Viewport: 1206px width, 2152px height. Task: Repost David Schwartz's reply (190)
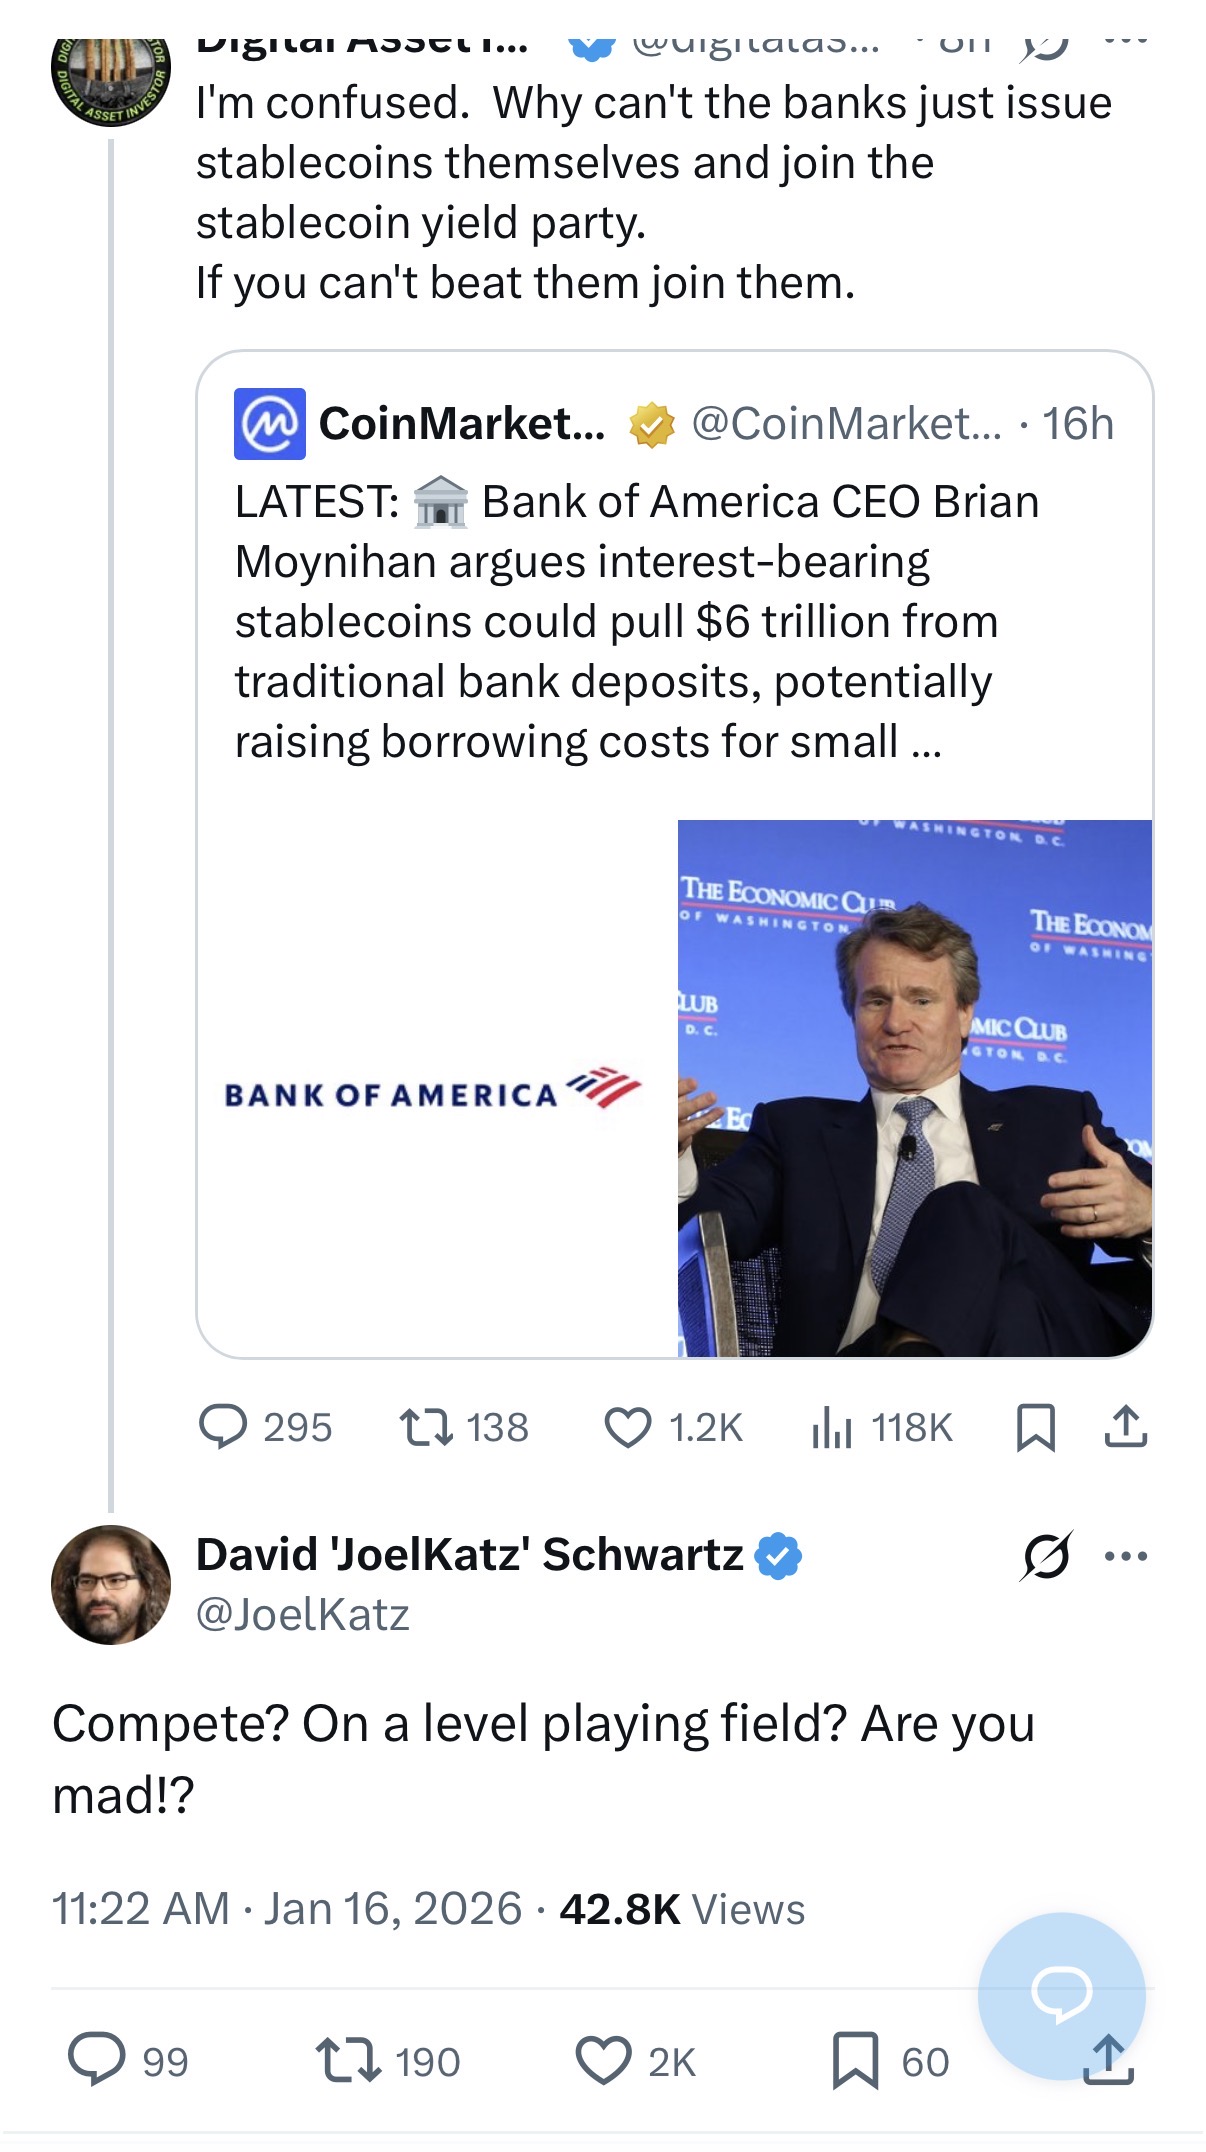tap(388, 2061)
